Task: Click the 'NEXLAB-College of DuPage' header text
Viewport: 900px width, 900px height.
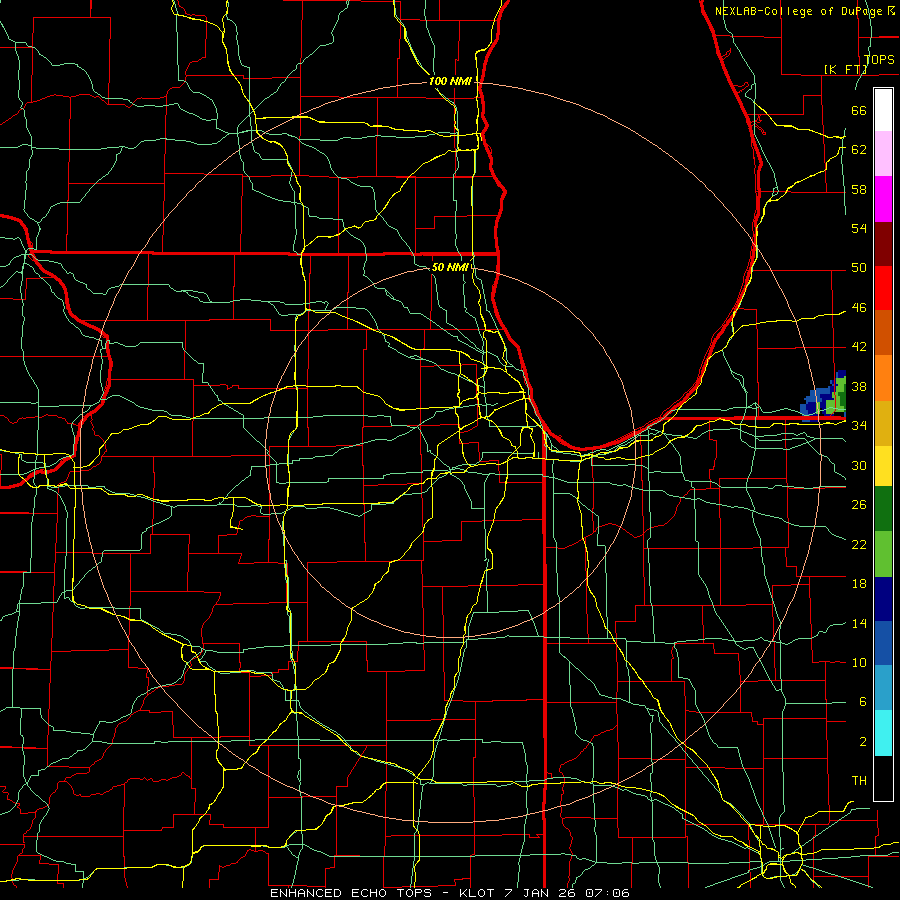Action: [799, 11]
